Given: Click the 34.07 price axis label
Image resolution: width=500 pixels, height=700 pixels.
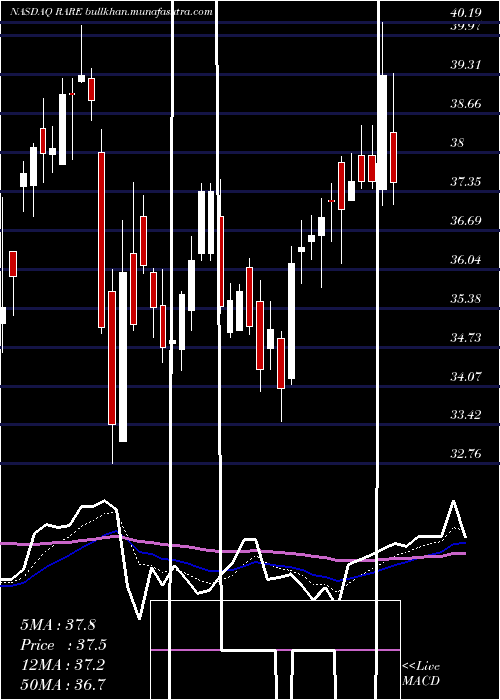Looking at the screenshot, I should (x=466, y=376).
